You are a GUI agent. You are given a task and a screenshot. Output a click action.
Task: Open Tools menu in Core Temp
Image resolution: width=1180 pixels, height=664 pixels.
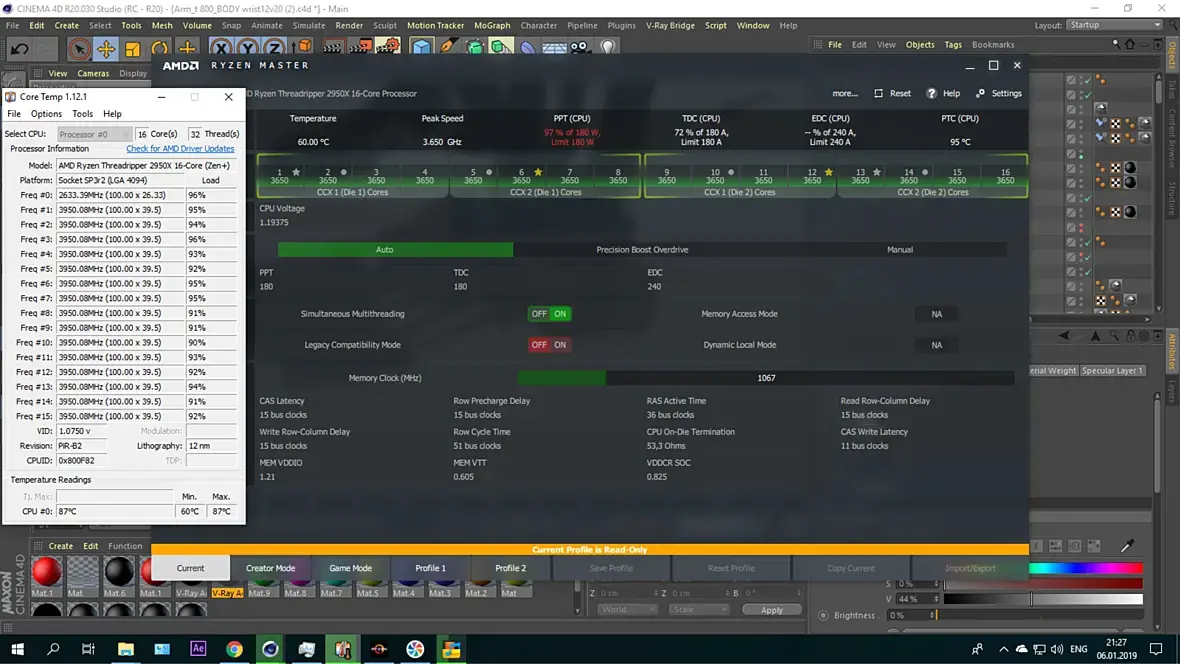(x=83, y=114)
